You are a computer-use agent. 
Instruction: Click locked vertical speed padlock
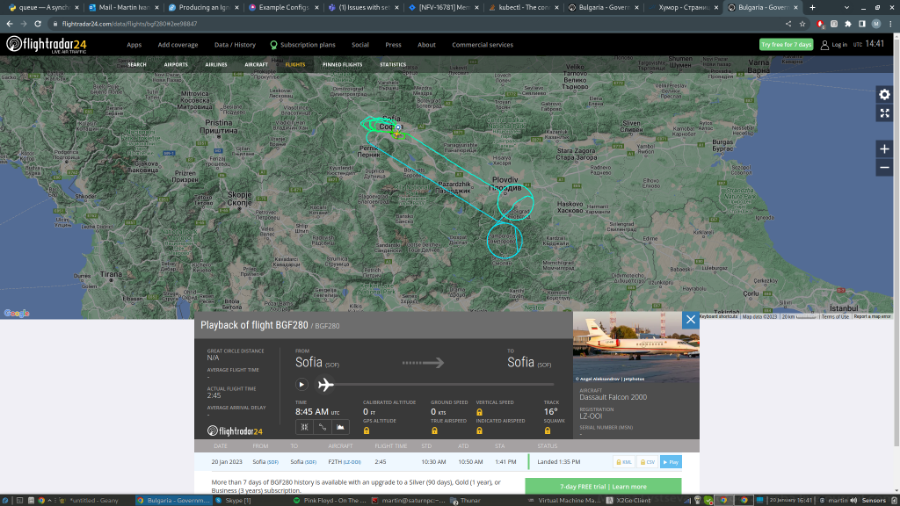click(x=479, y=412)
